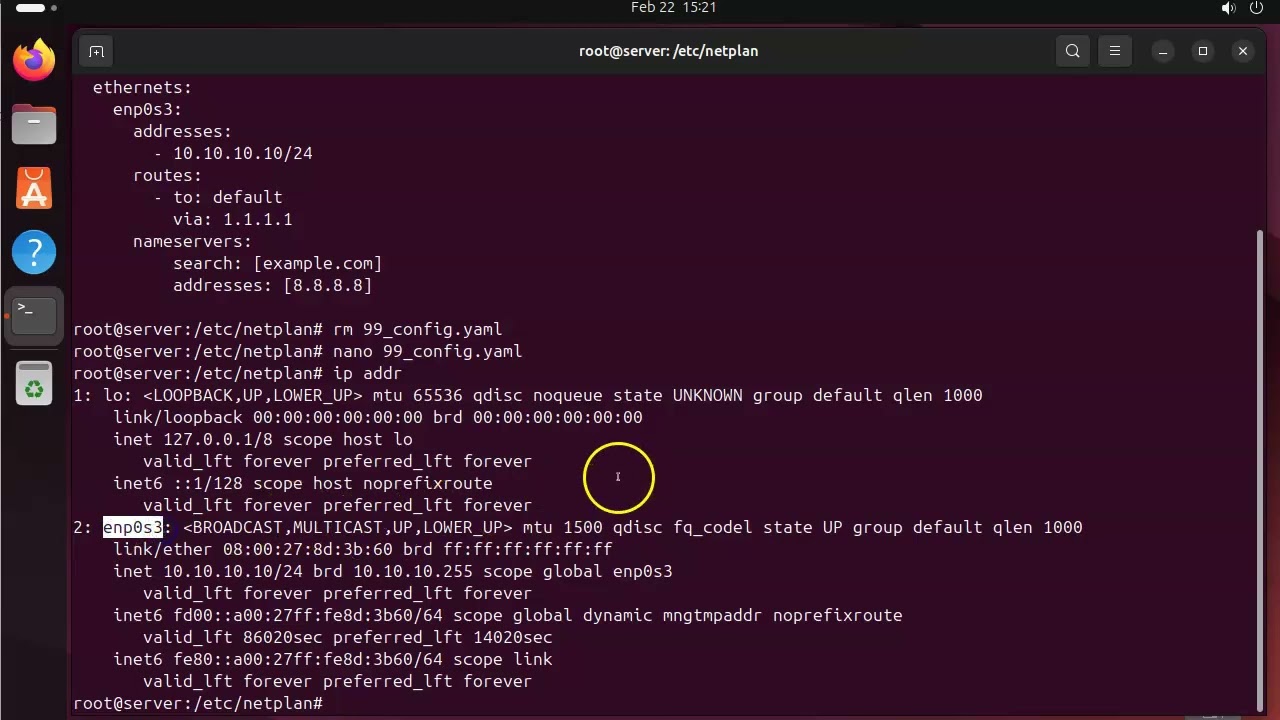This screenshot has height=720, width=1280.
Task: Click the '1: lo:' loopback interface line
Action: pos(528,395)
